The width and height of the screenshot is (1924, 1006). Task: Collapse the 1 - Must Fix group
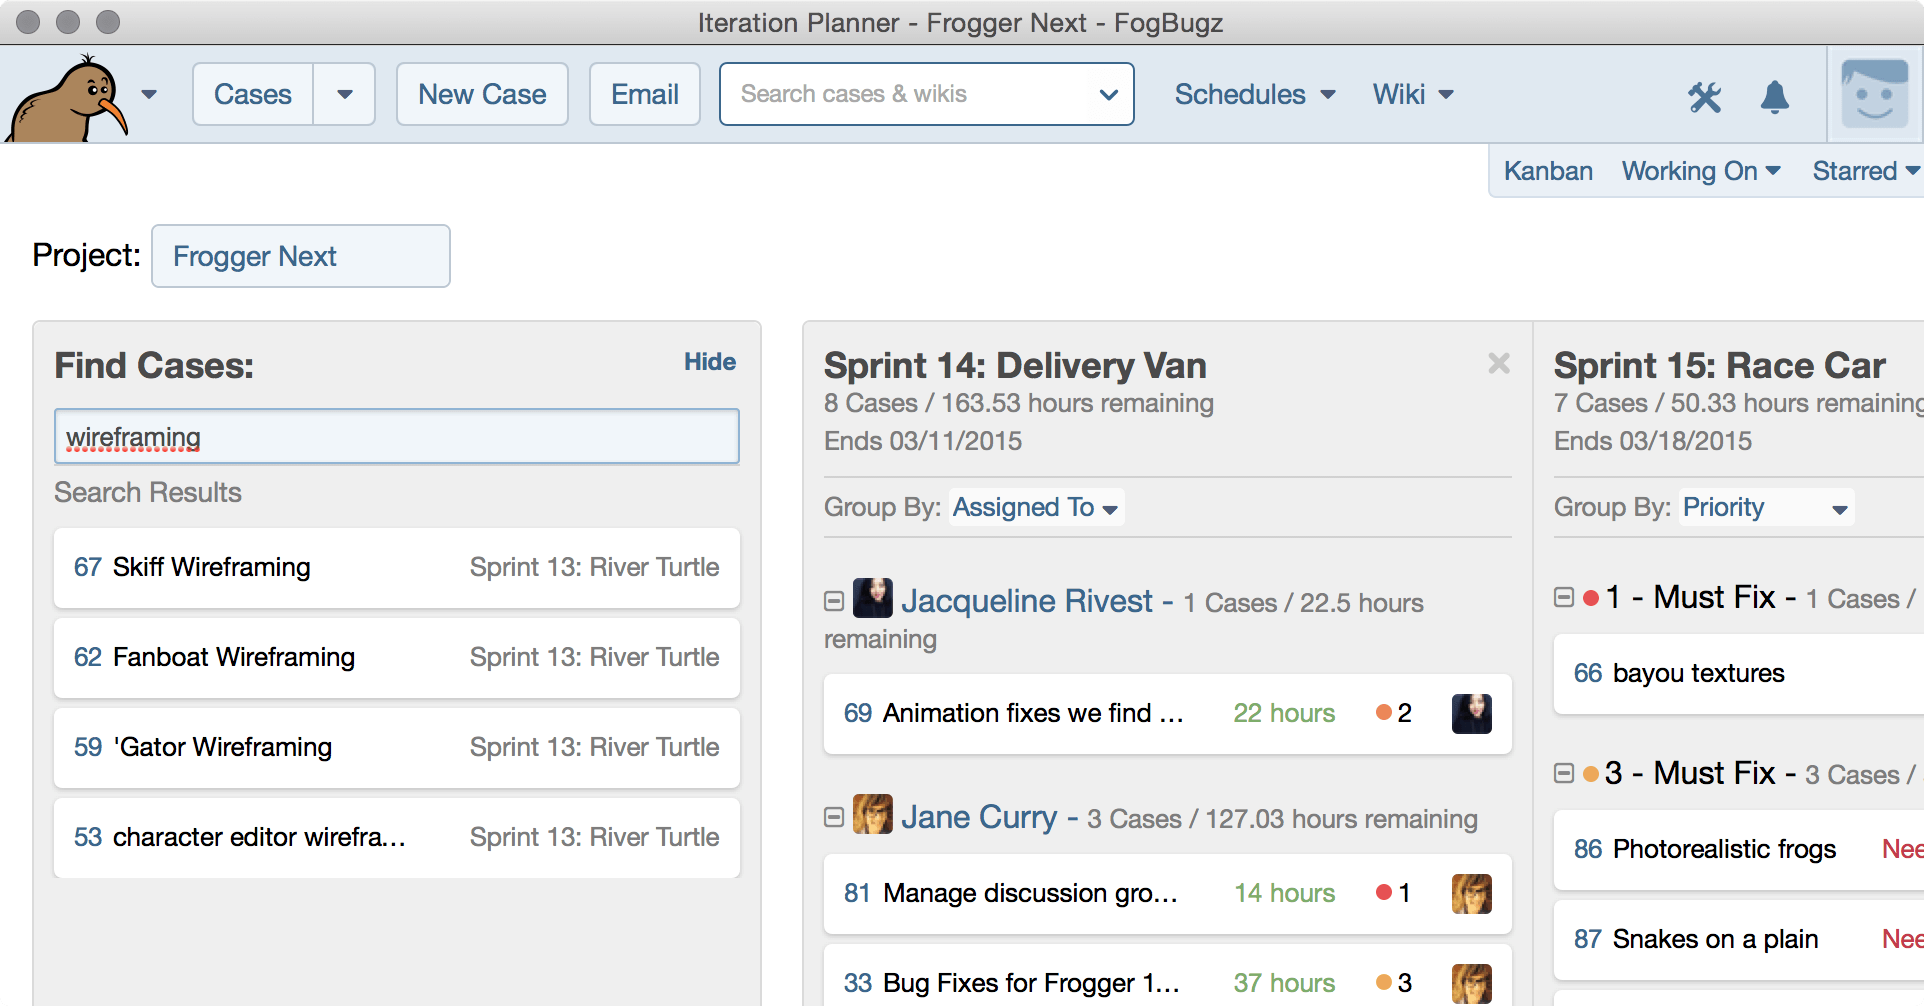[1564, 597]
